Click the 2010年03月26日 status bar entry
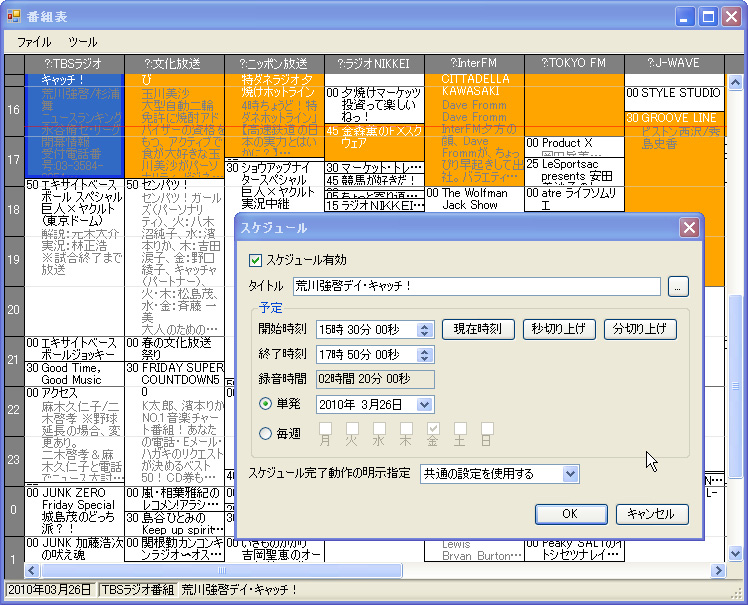 (50, 590)
